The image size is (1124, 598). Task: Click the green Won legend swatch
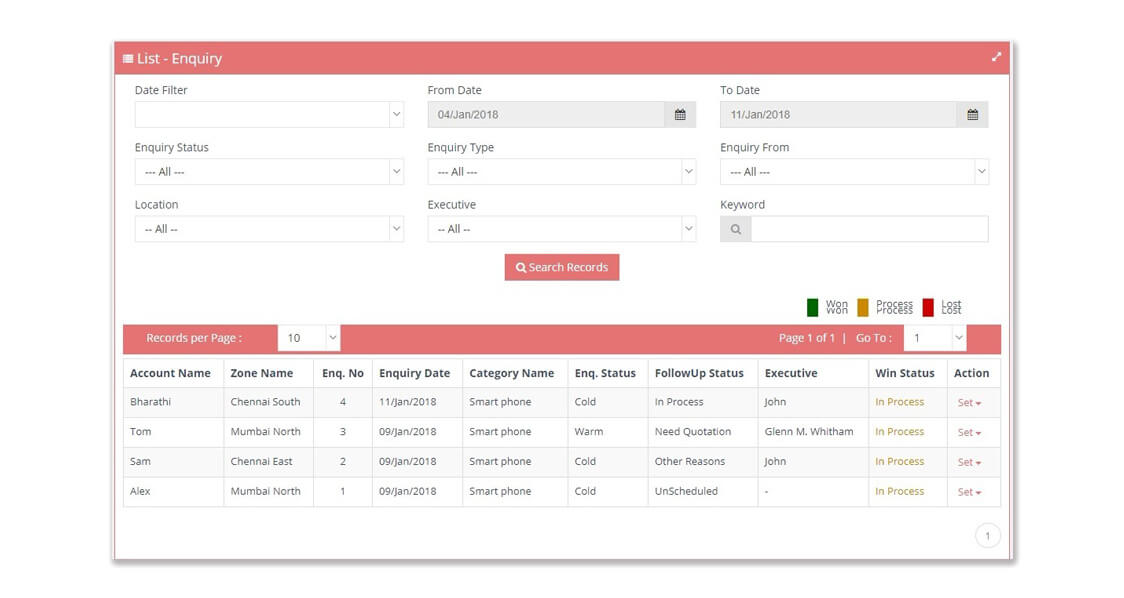812,308
